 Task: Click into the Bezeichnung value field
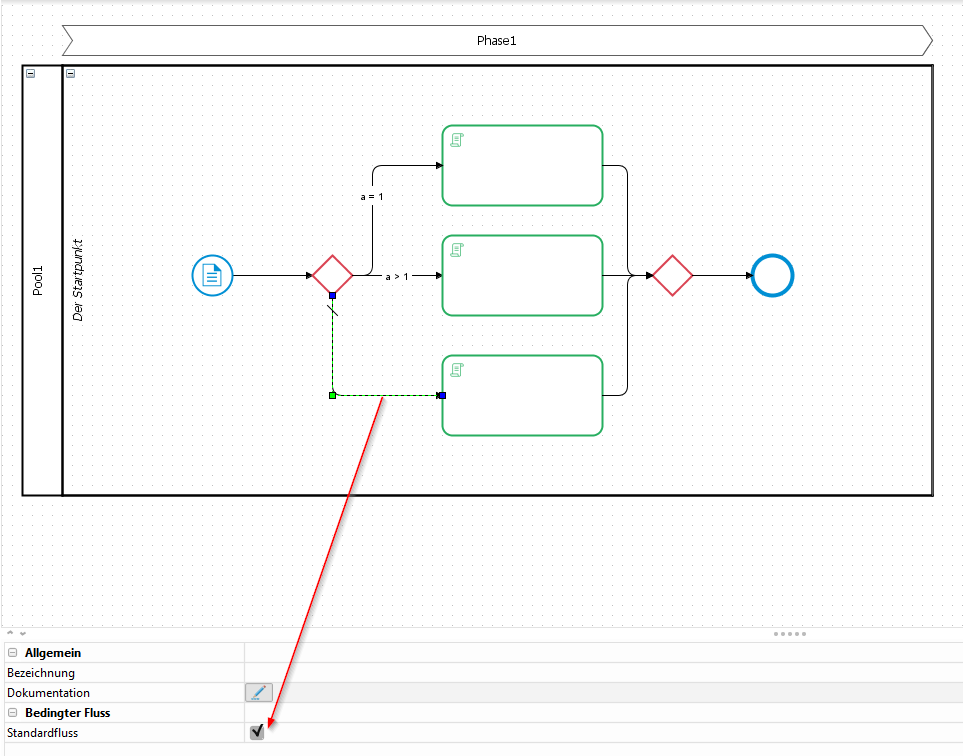coord(600,673)
